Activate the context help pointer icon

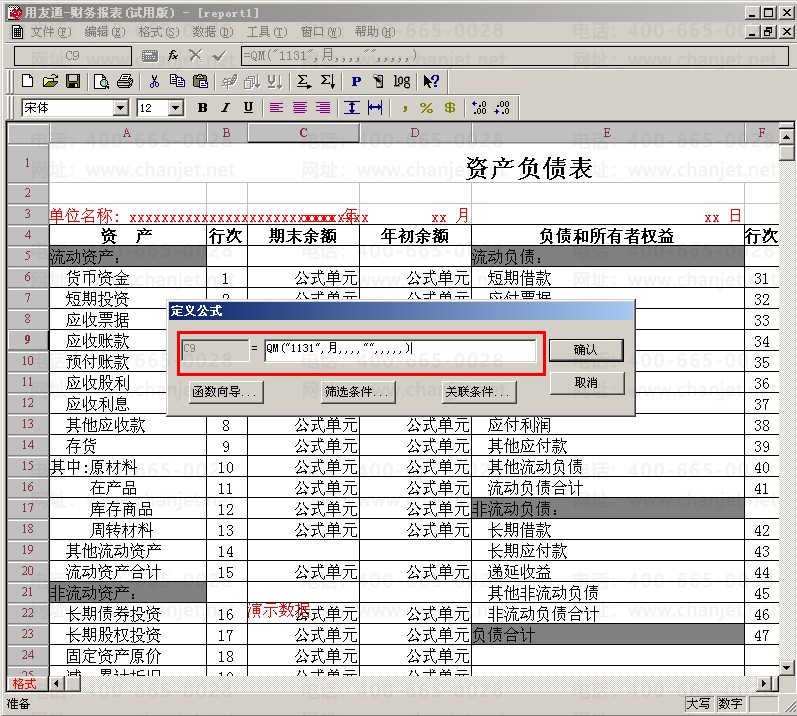(x=431, y=81)
